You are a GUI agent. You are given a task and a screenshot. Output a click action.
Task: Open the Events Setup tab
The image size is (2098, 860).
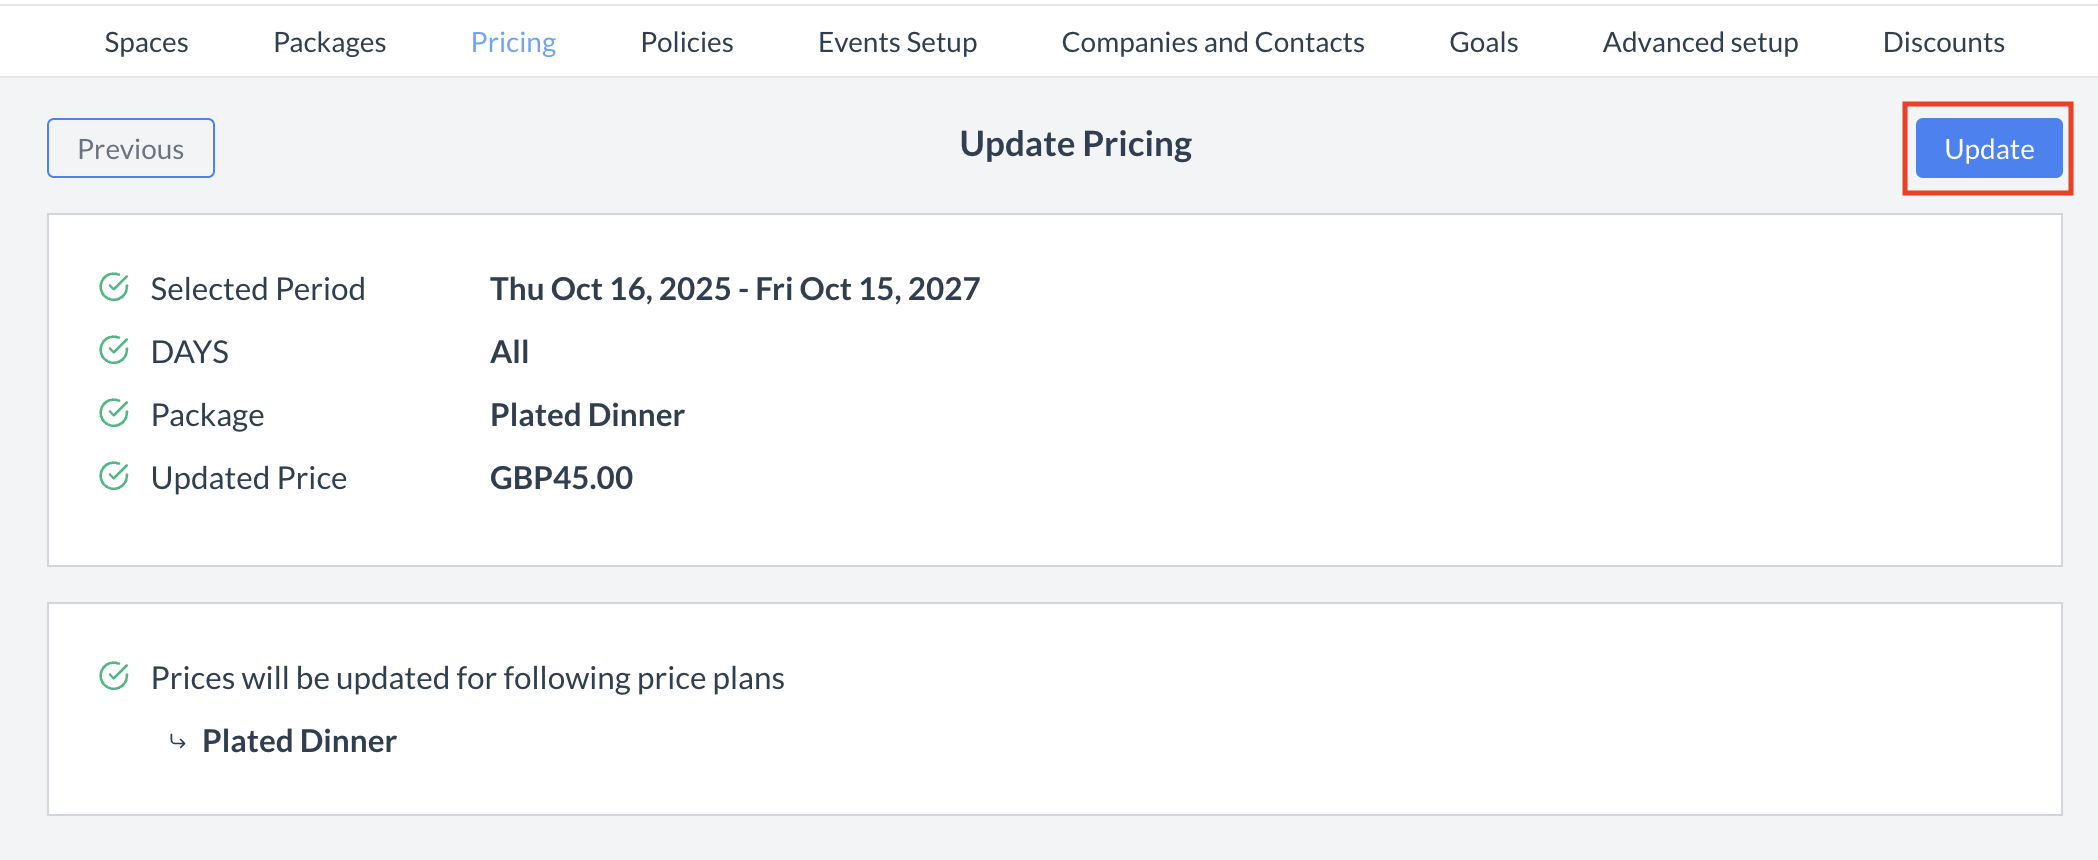(897, 41)
